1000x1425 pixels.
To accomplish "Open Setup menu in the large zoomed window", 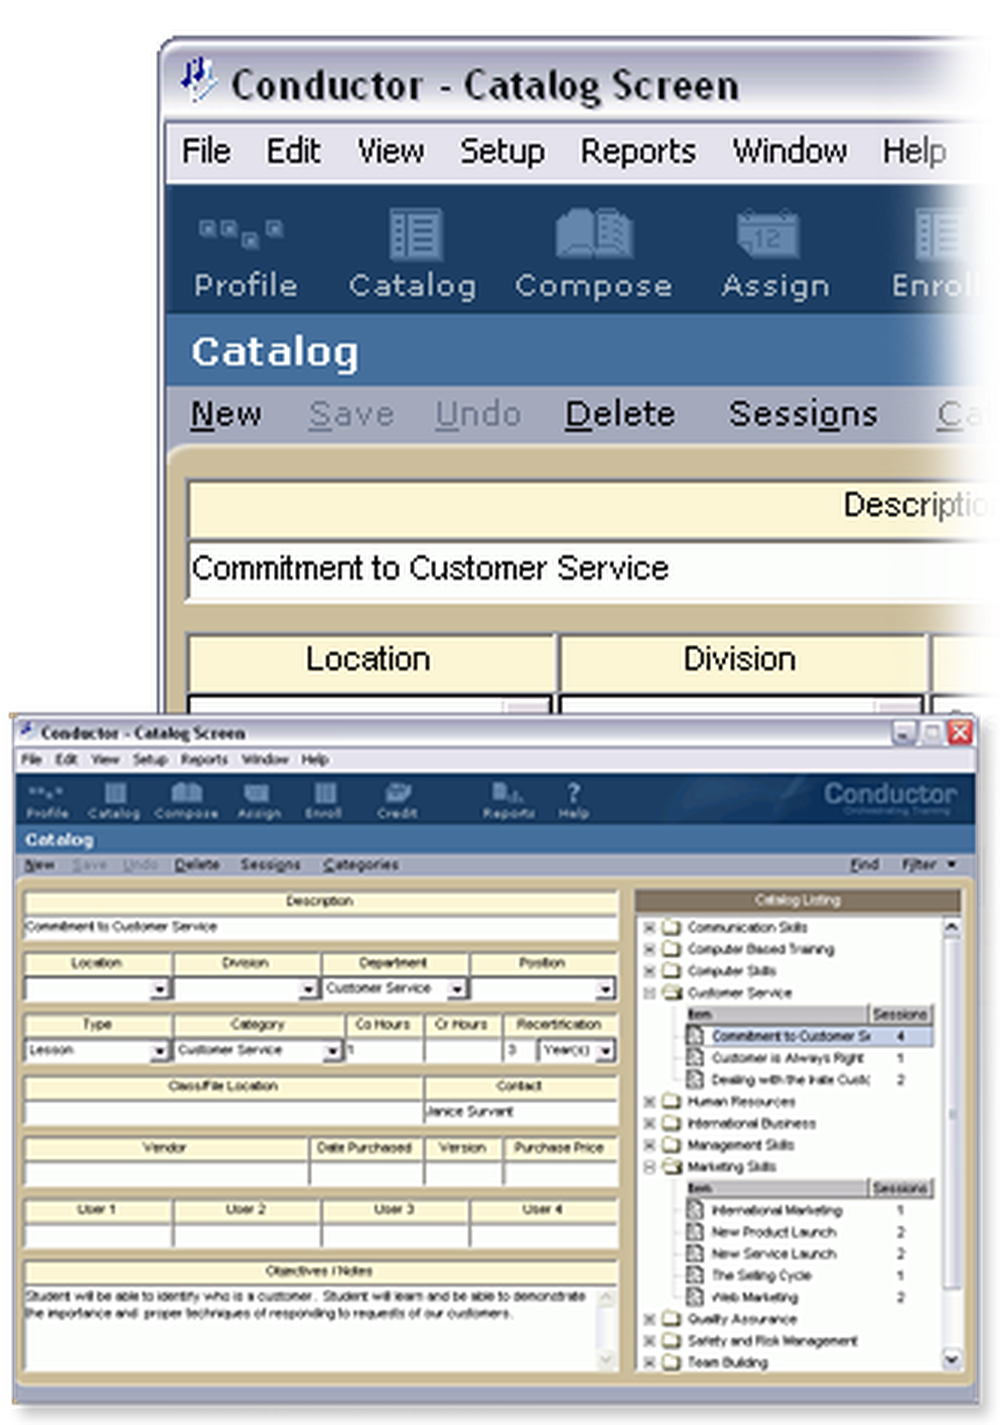I will click(503, 151).
